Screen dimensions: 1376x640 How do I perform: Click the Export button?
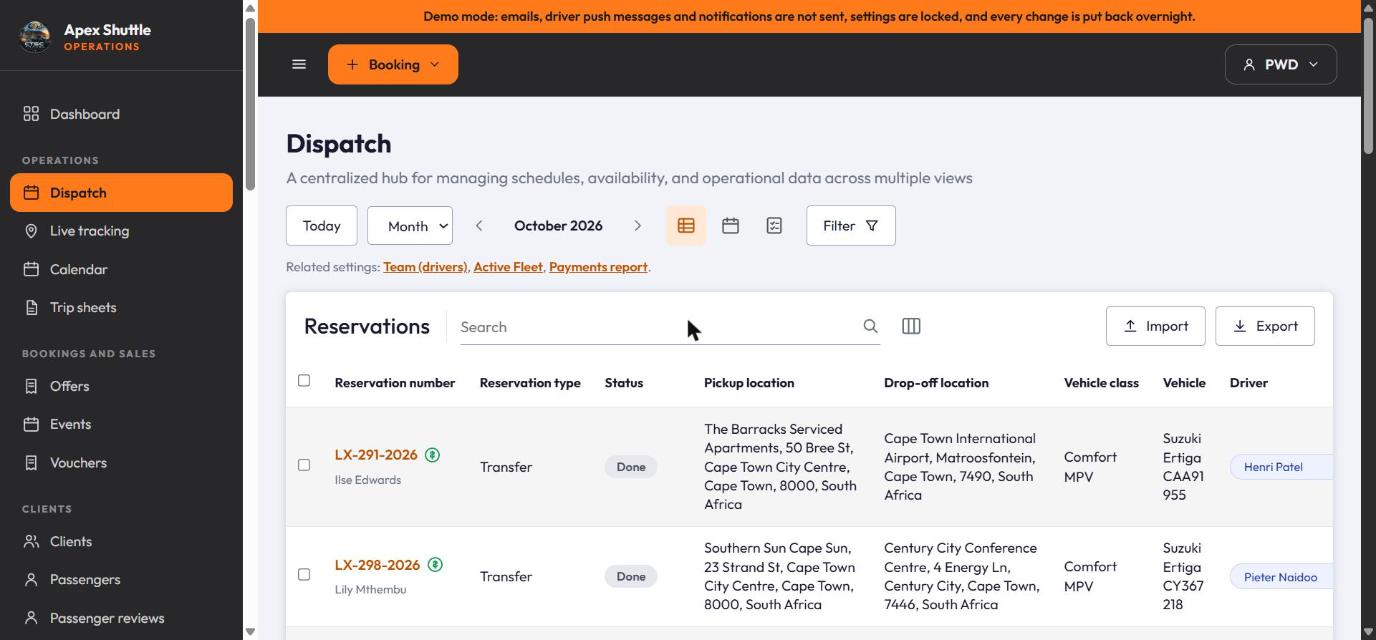pos(1265,326)
